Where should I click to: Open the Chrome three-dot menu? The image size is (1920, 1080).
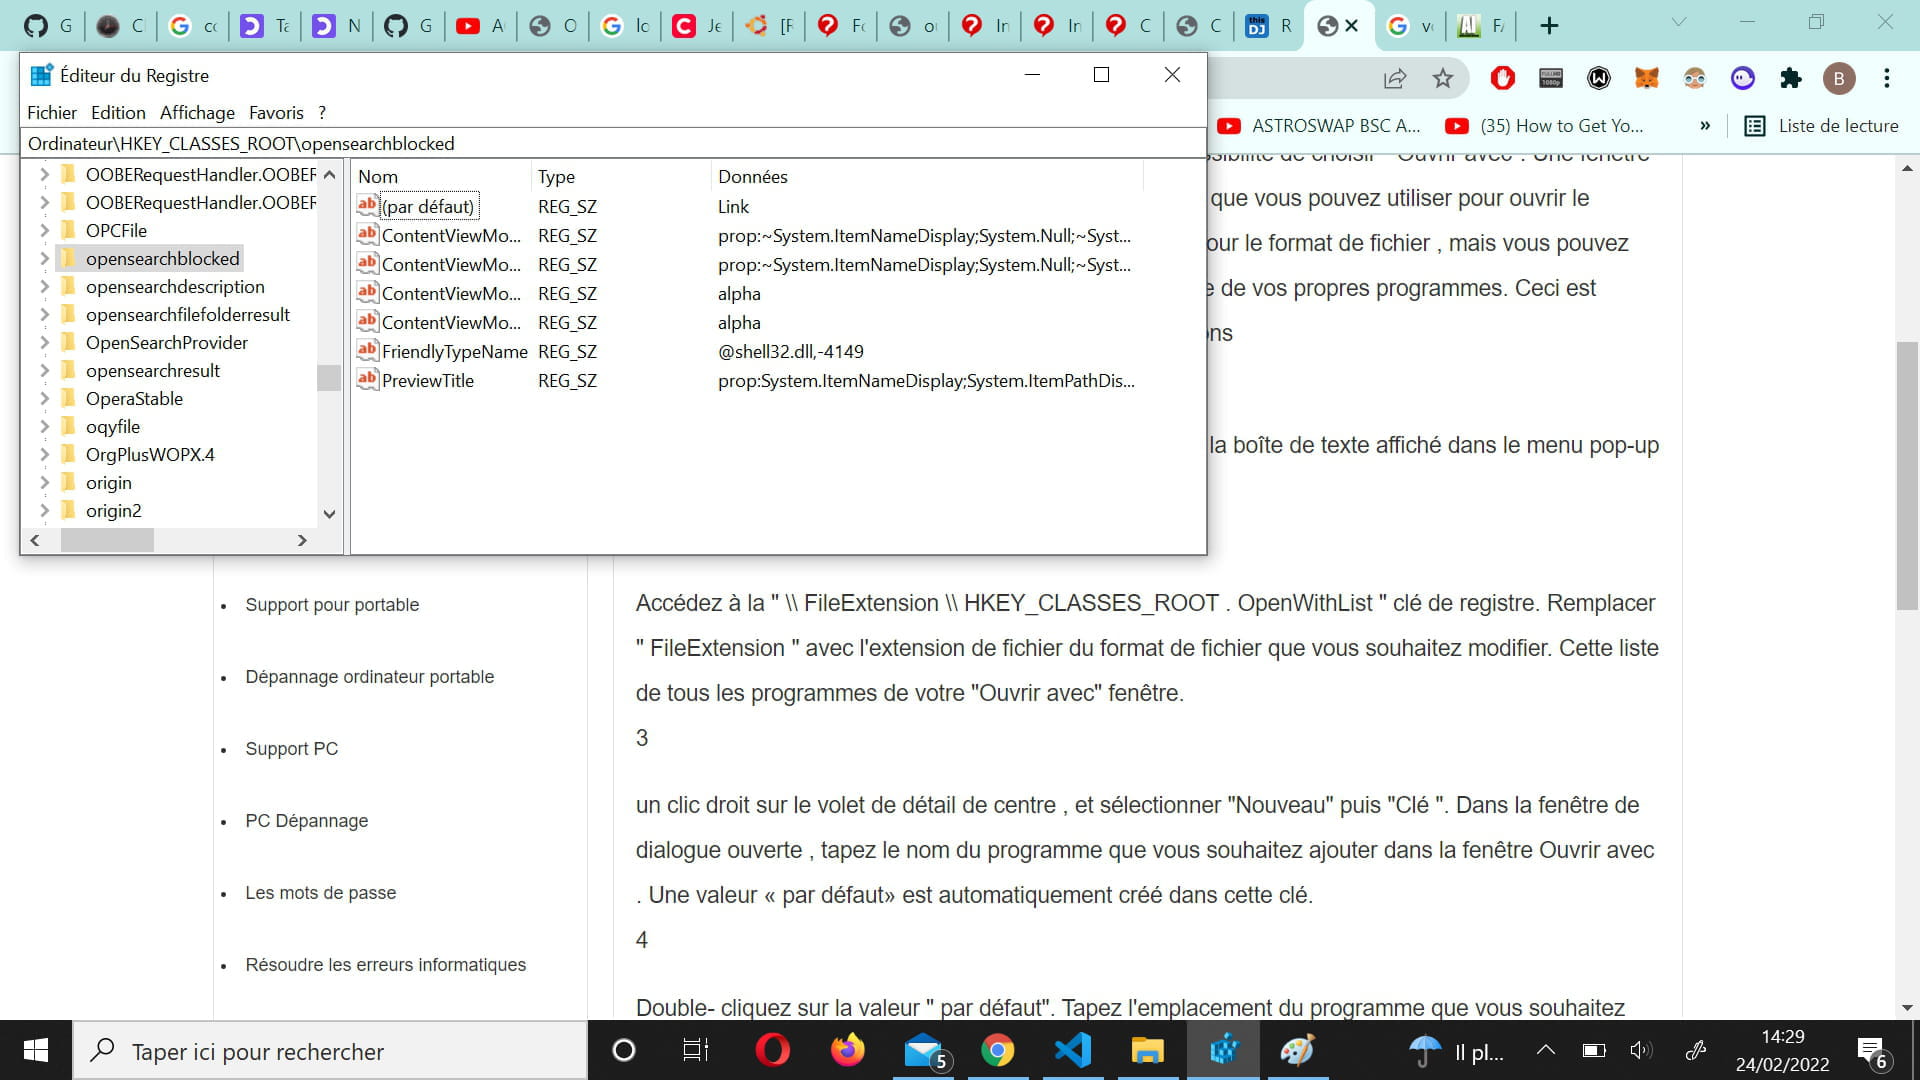[1886, 78]
